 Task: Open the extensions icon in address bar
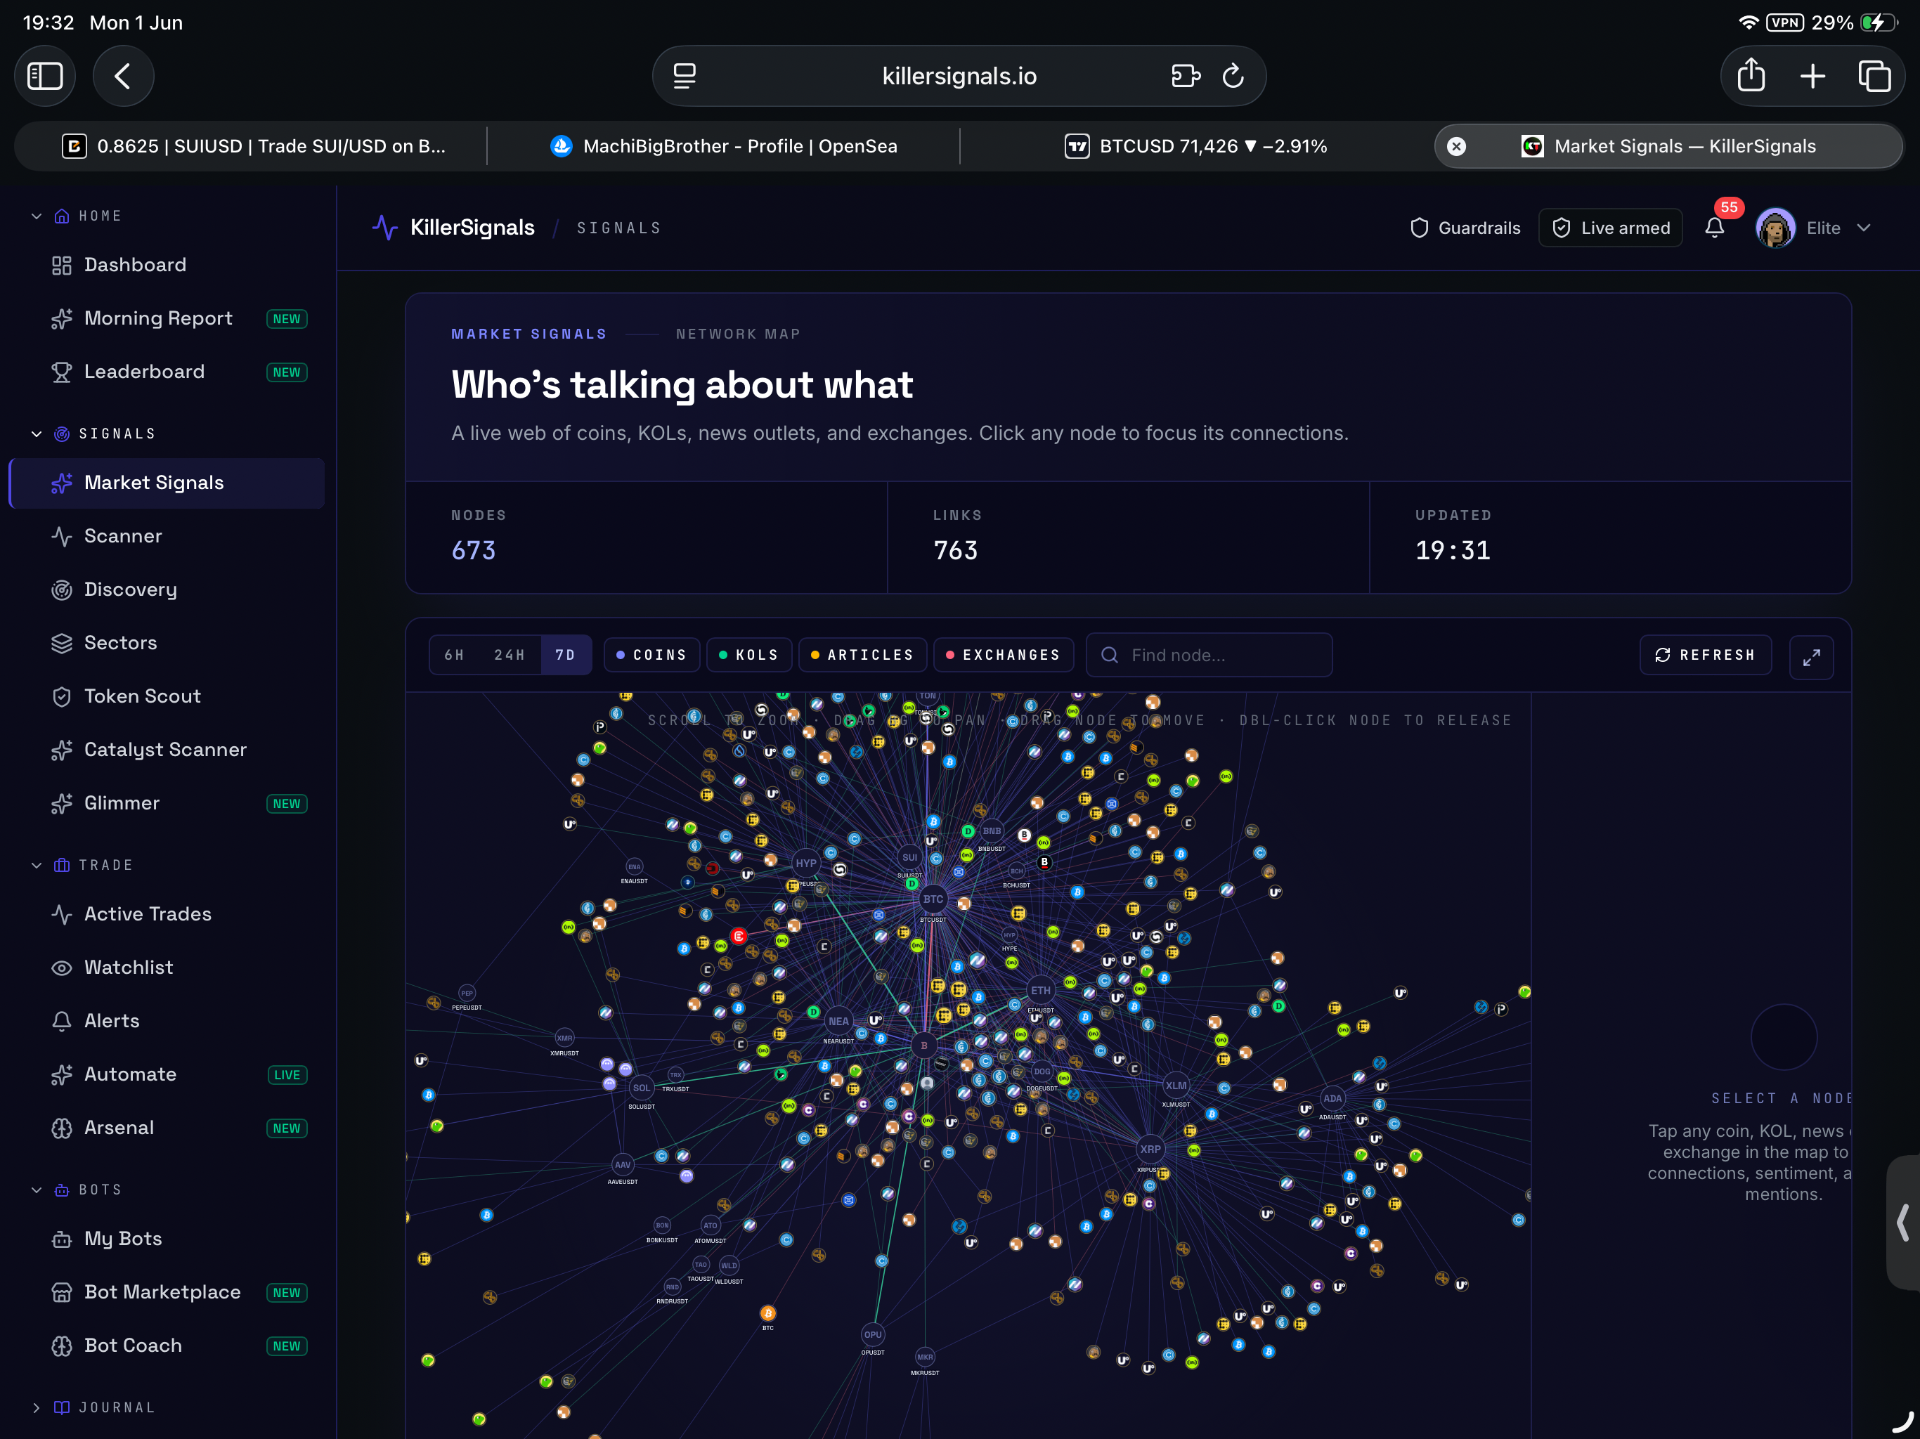(x=1185, y=76)
